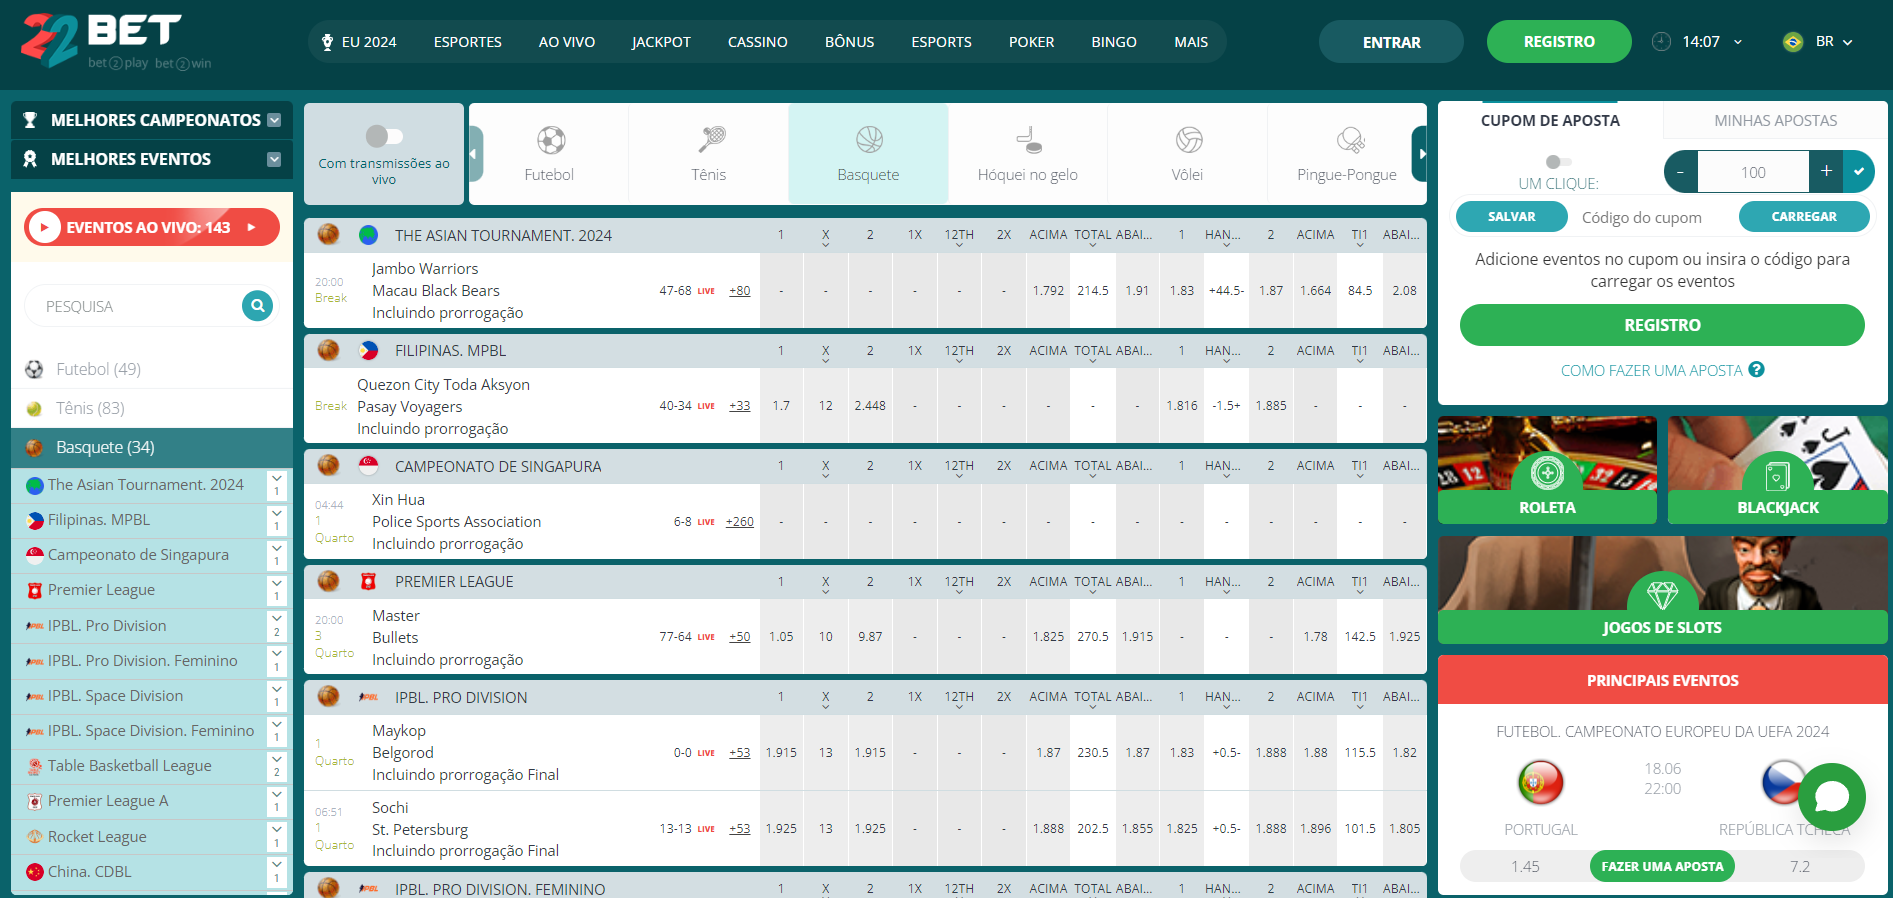Image resolution: width=1893 pixels, height=898 pixels.
Task: Click Portugal odds 1.45
Action: point(1525,866)
